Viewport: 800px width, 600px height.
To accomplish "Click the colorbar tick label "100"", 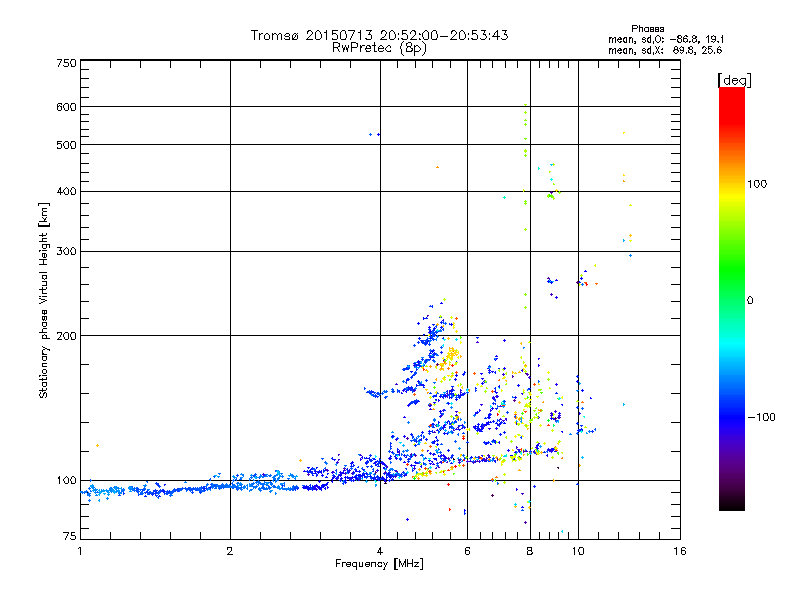I will click(757, 184).
